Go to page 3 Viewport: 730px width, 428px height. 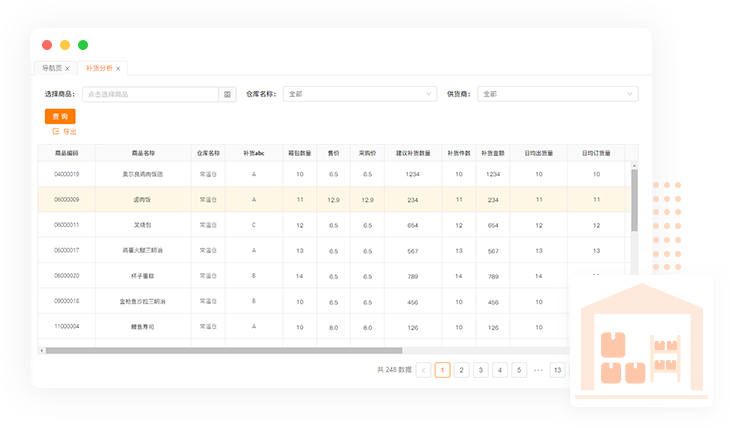(480, 370)
